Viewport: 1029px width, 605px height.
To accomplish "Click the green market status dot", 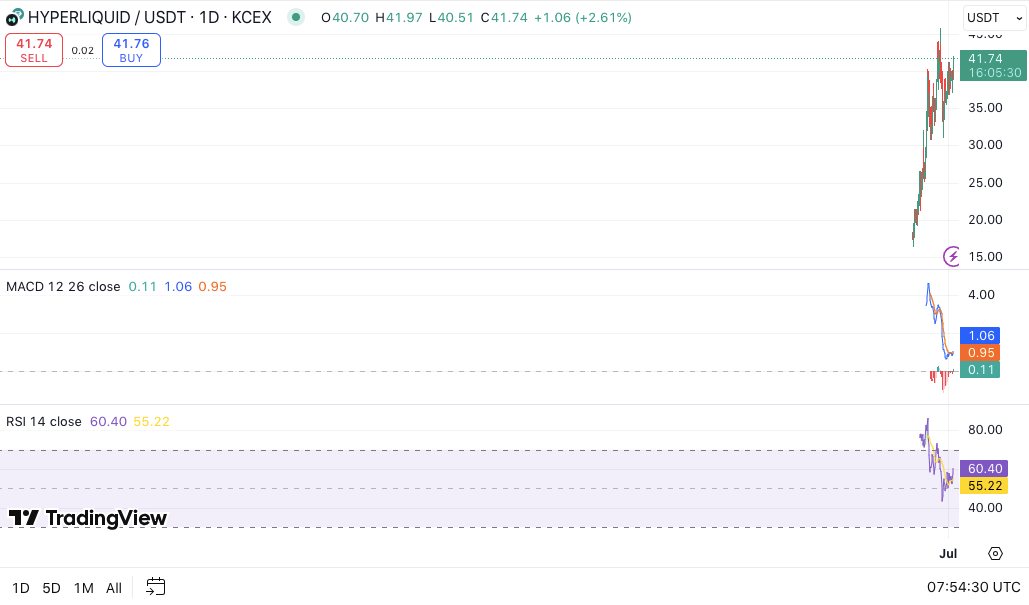I will click(296, 17).
